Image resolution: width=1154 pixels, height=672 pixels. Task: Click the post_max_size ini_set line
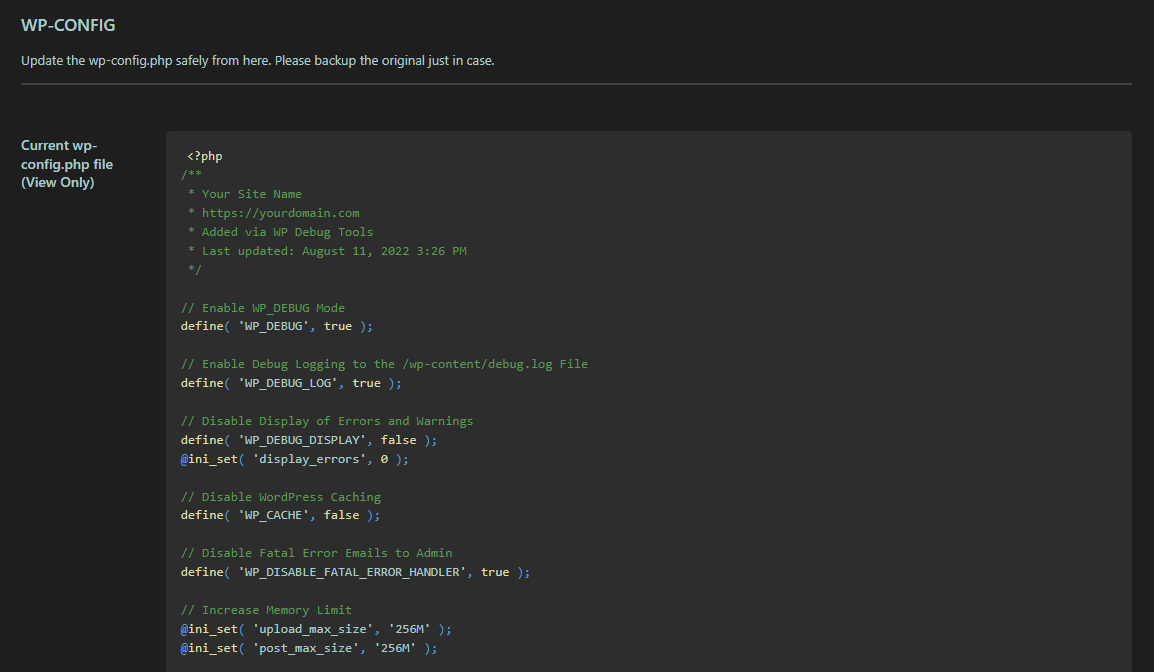pos(309,648)
